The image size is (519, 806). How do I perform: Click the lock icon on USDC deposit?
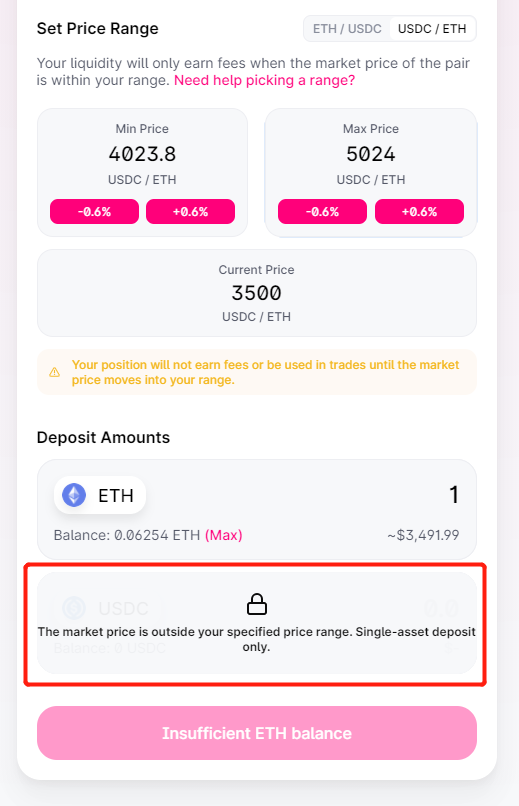(257, 604)
